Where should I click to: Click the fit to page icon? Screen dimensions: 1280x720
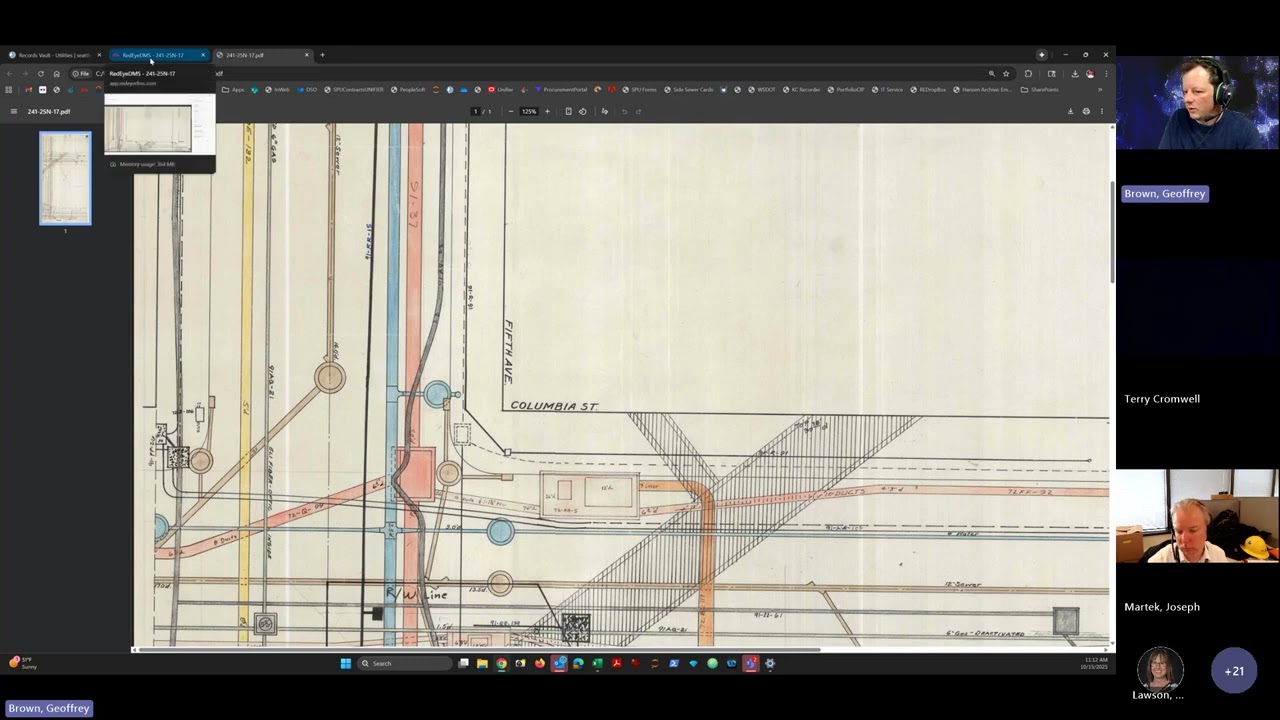(x=568, y=111)
